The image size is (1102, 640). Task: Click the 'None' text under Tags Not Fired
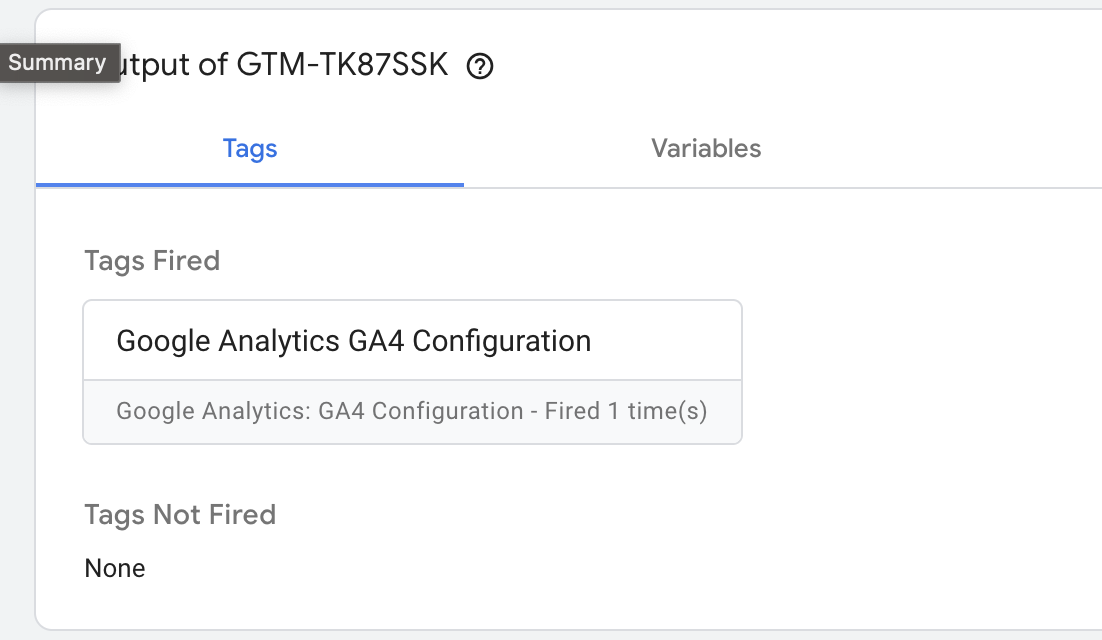(115, 569)
